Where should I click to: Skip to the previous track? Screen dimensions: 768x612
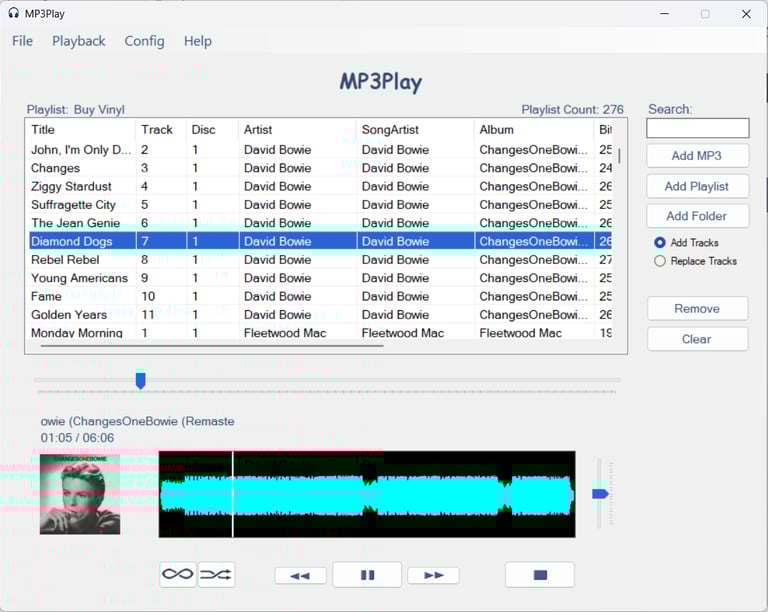[x=300, y=575]
